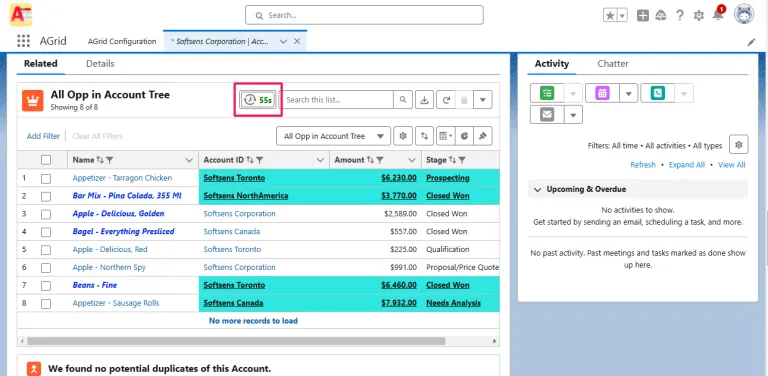
Task: Check the box for Appetizer - Tarragon Chicken row
Action: [x=46, y=179]
